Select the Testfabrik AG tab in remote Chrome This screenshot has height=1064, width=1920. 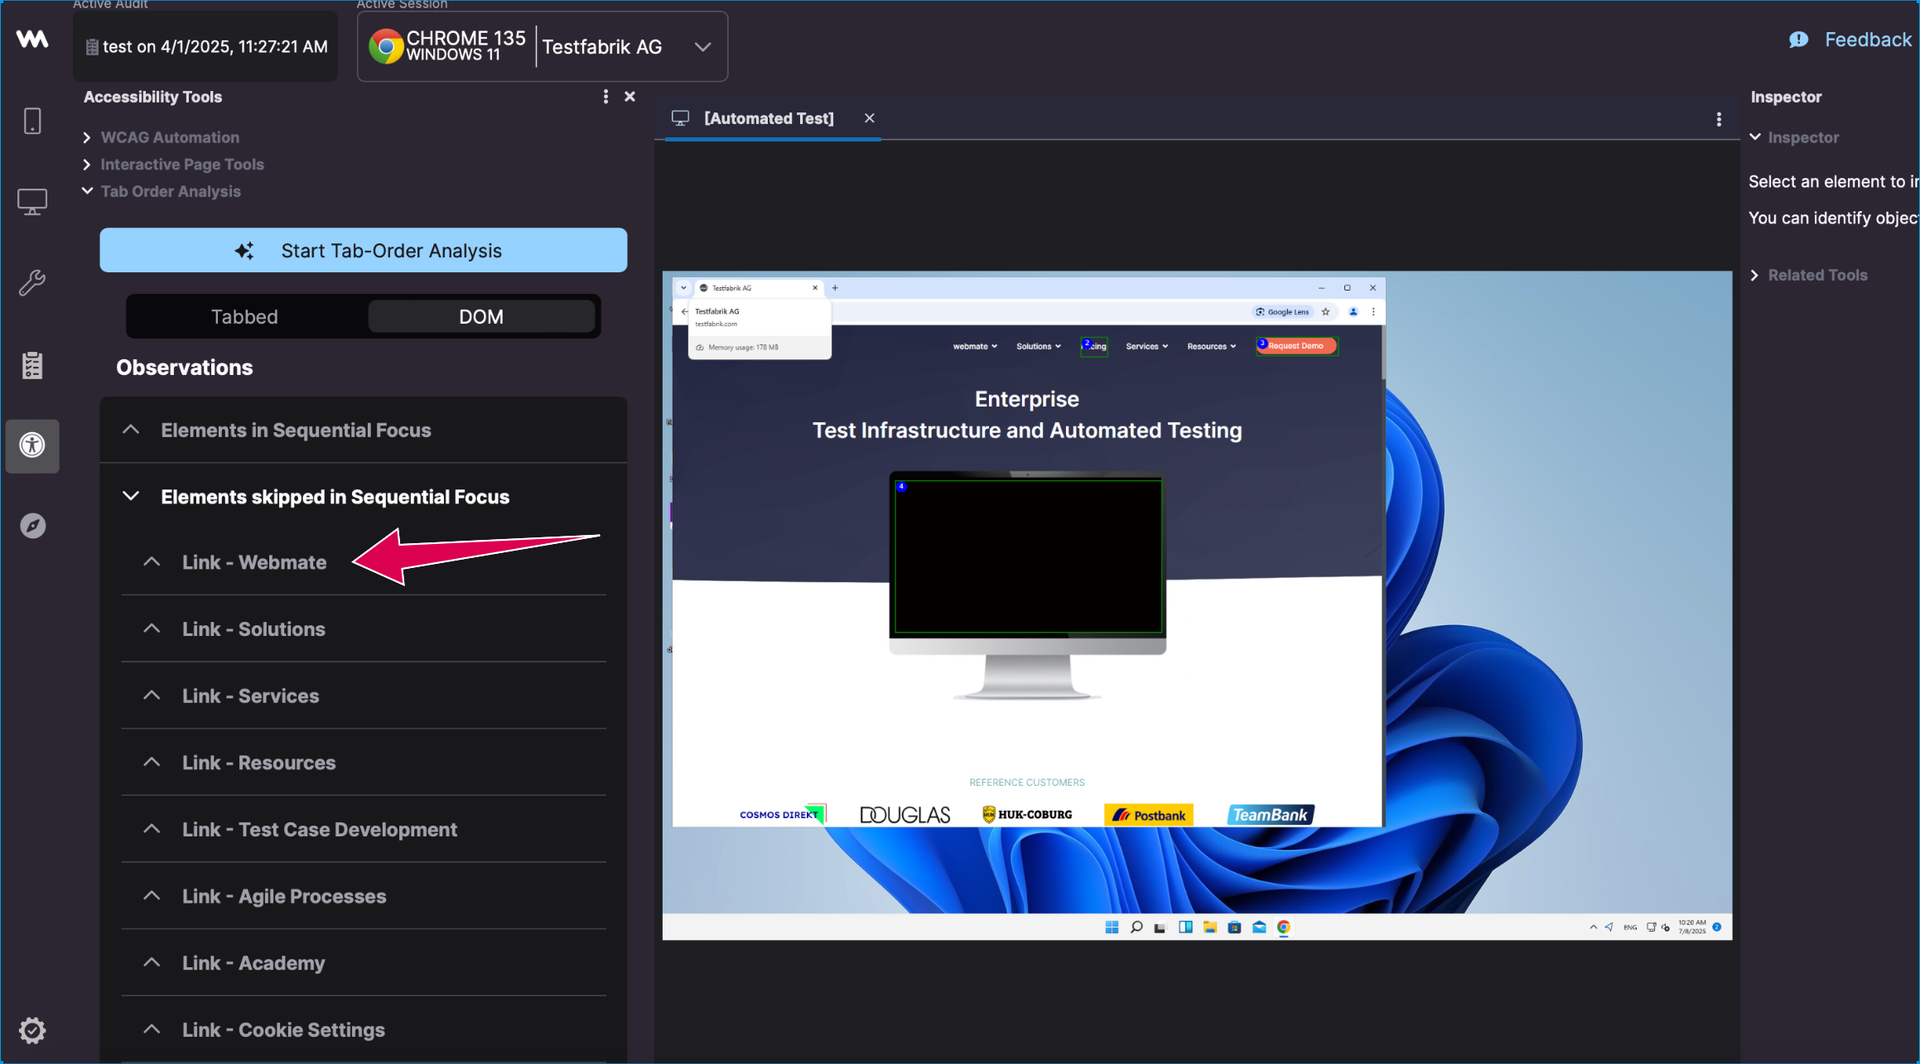point(759,288)
